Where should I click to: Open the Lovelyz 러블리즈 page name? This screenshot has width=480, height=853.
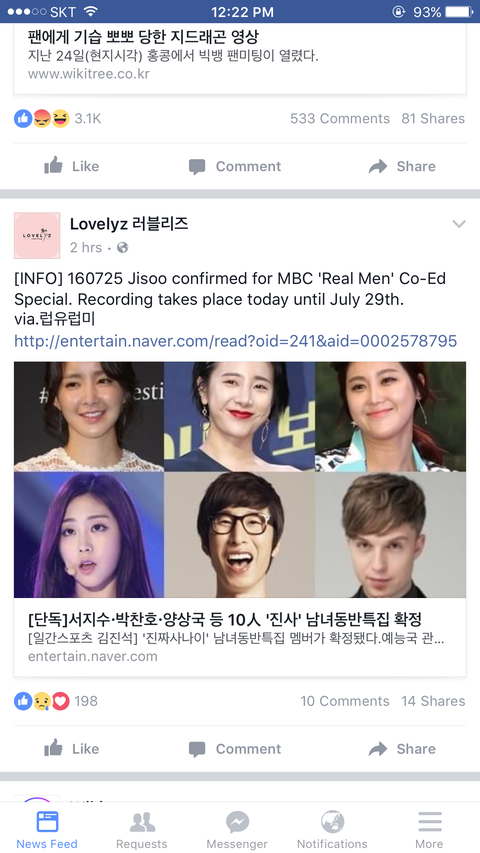129,224
